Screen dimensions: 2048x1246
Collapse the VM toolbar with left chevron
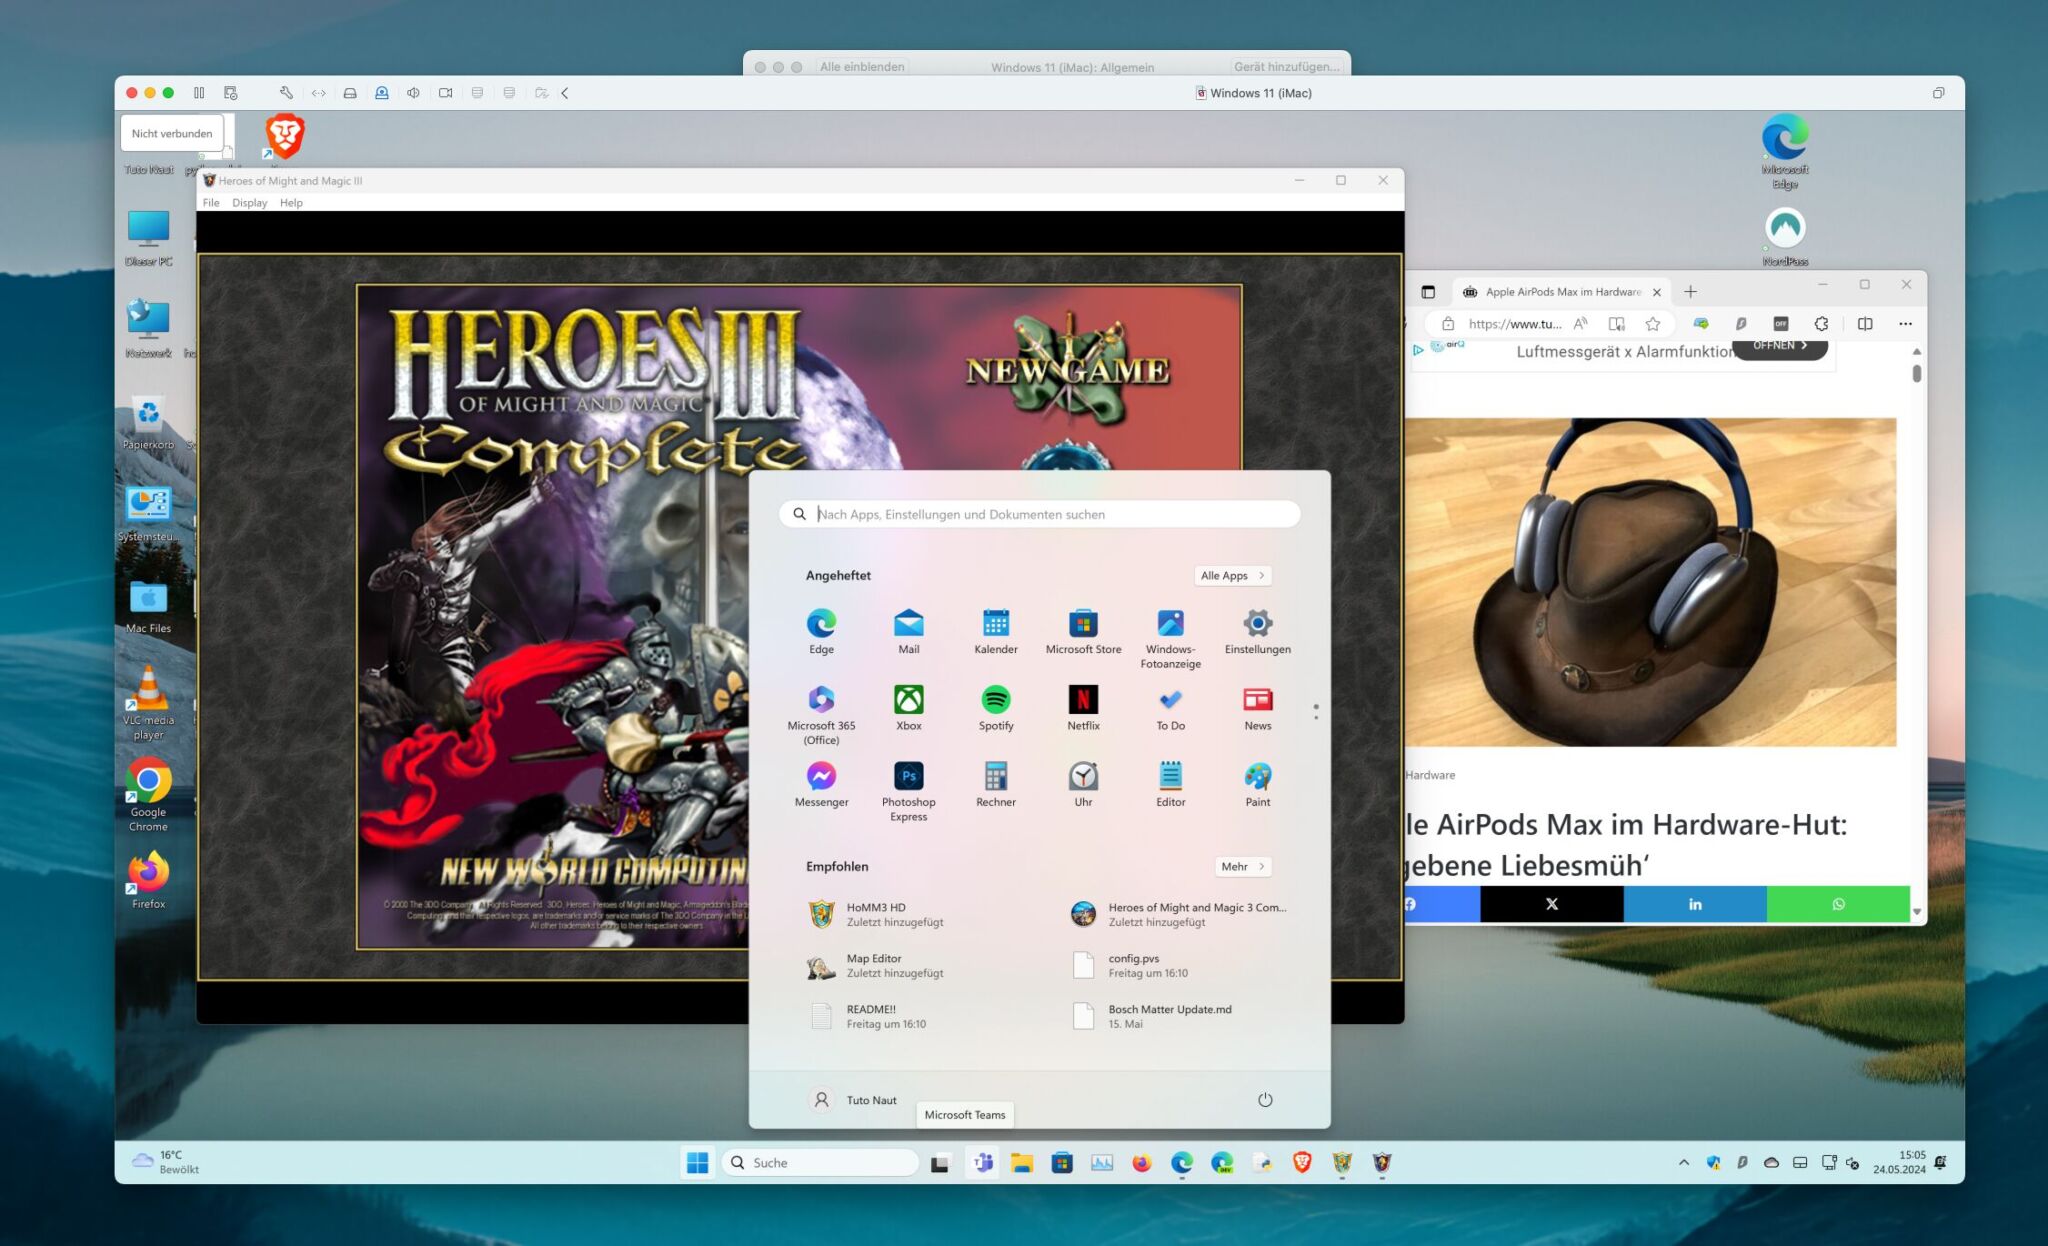565,93
